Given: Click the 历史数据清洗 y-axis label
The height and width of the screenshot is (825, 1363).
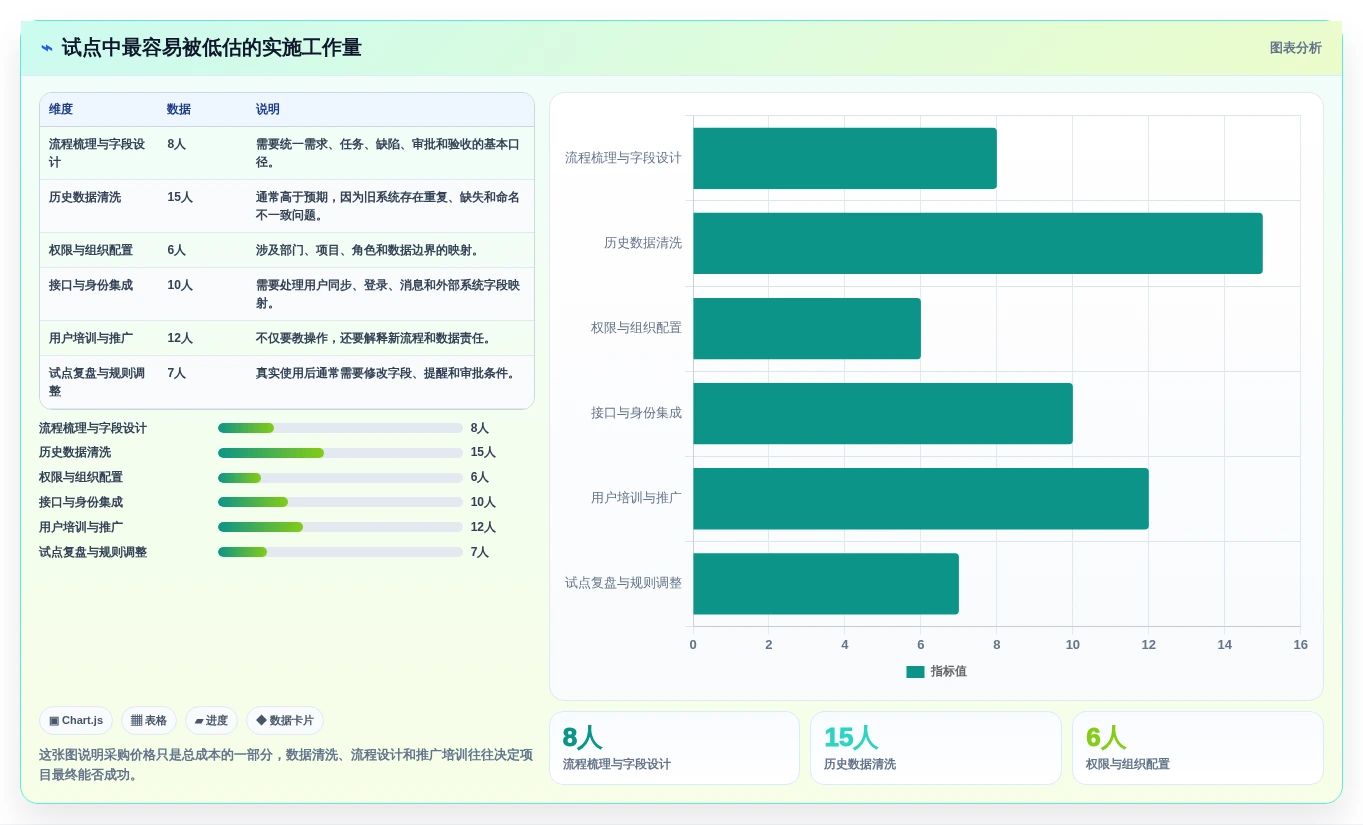Looking at the screenshot, I should [643, 243].
